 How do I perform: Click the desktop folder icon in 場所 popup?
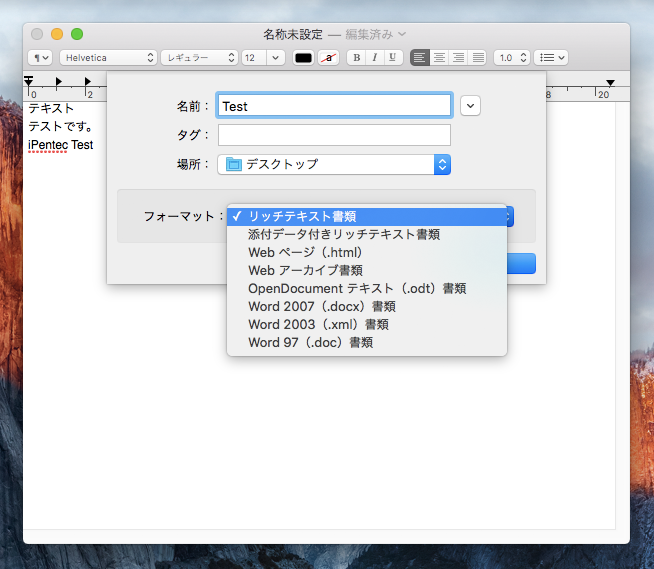point(234,164)
